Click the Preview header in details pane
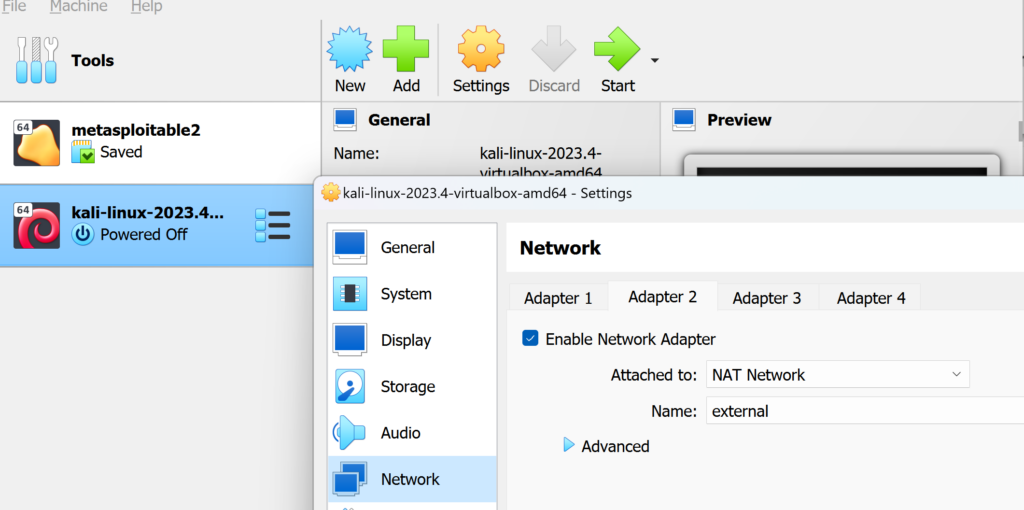The image size is (1024, 510). coord(739,120)
